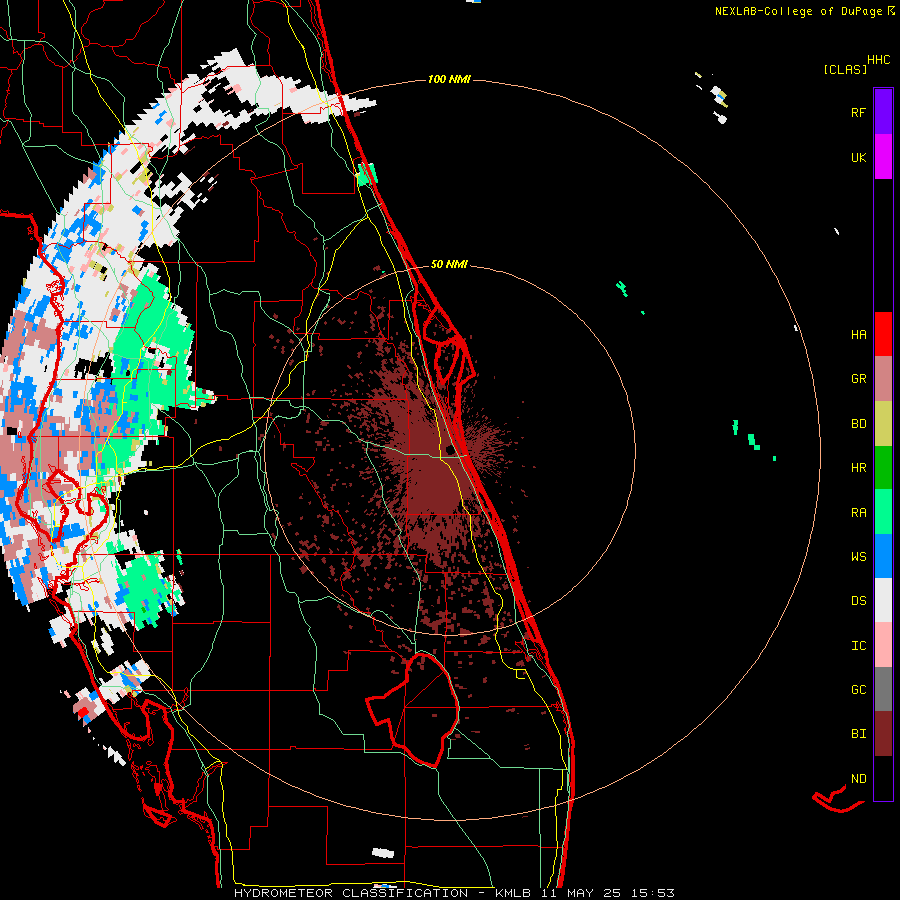The image size is (900, 900).
Task: Click the GC legend label
Action: [858, 689]
